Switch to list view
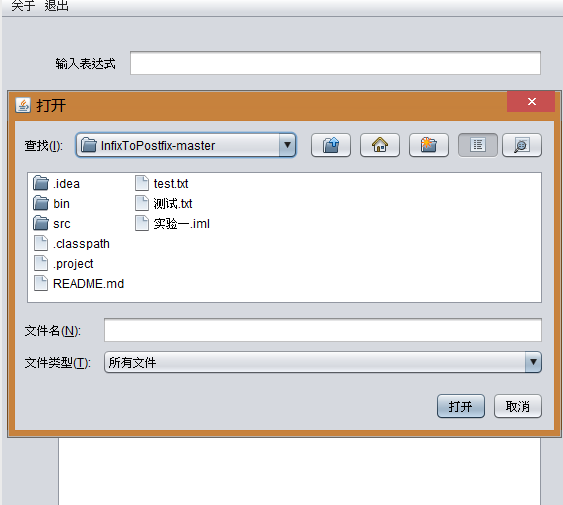The image size is (563, 505). (x=478, y=145)
